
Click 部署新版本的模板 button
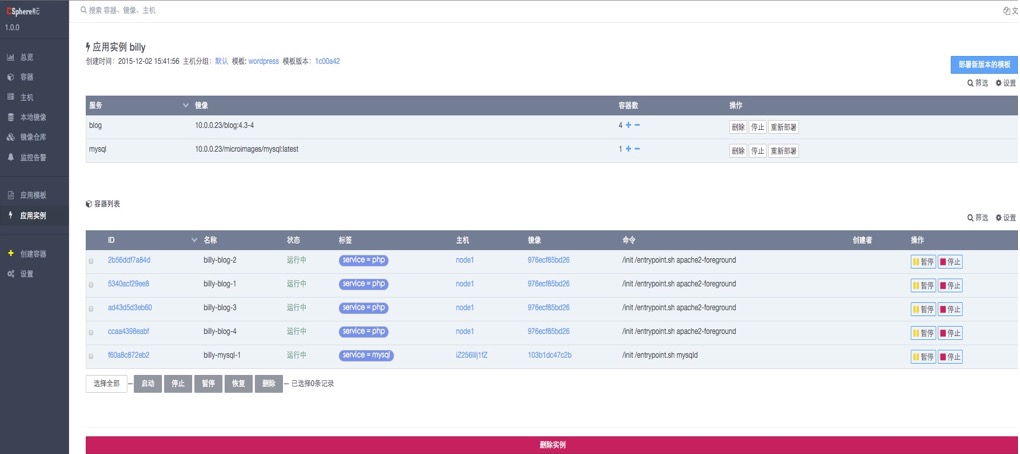pyautogui.click(x=984, y=65)
